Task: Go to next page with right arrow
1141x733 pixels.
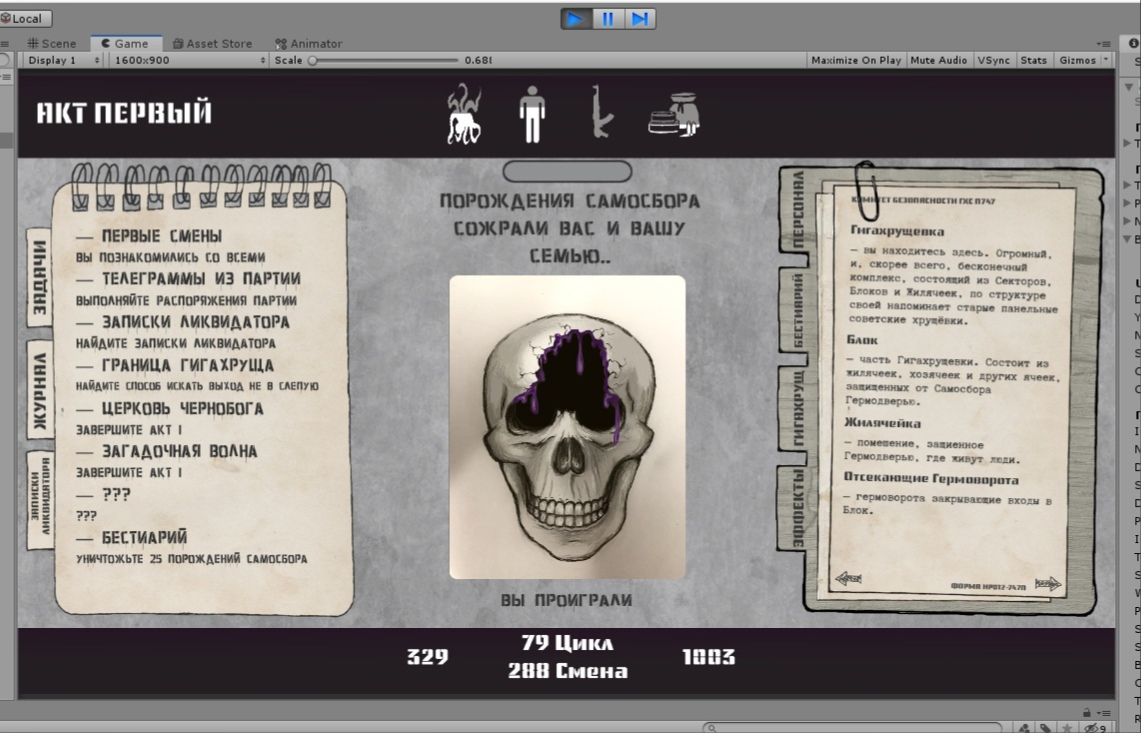Action: [x=1047, y=583]
